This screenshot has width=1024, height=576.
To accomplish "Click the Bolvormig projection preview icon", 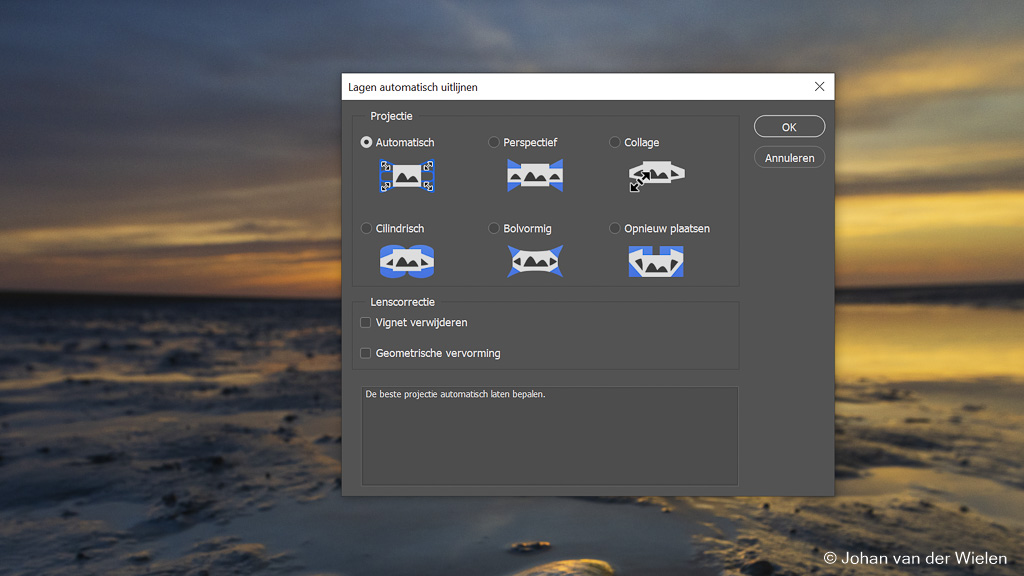I will tap(535, 262).
